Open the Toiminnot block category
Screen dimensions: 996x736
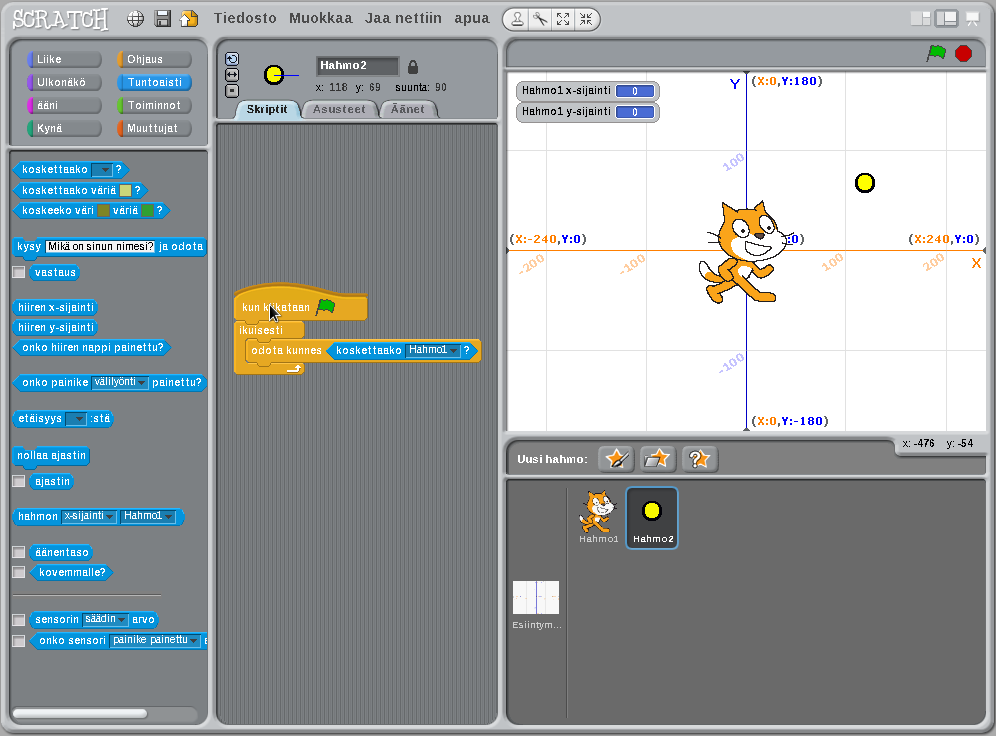154,105
